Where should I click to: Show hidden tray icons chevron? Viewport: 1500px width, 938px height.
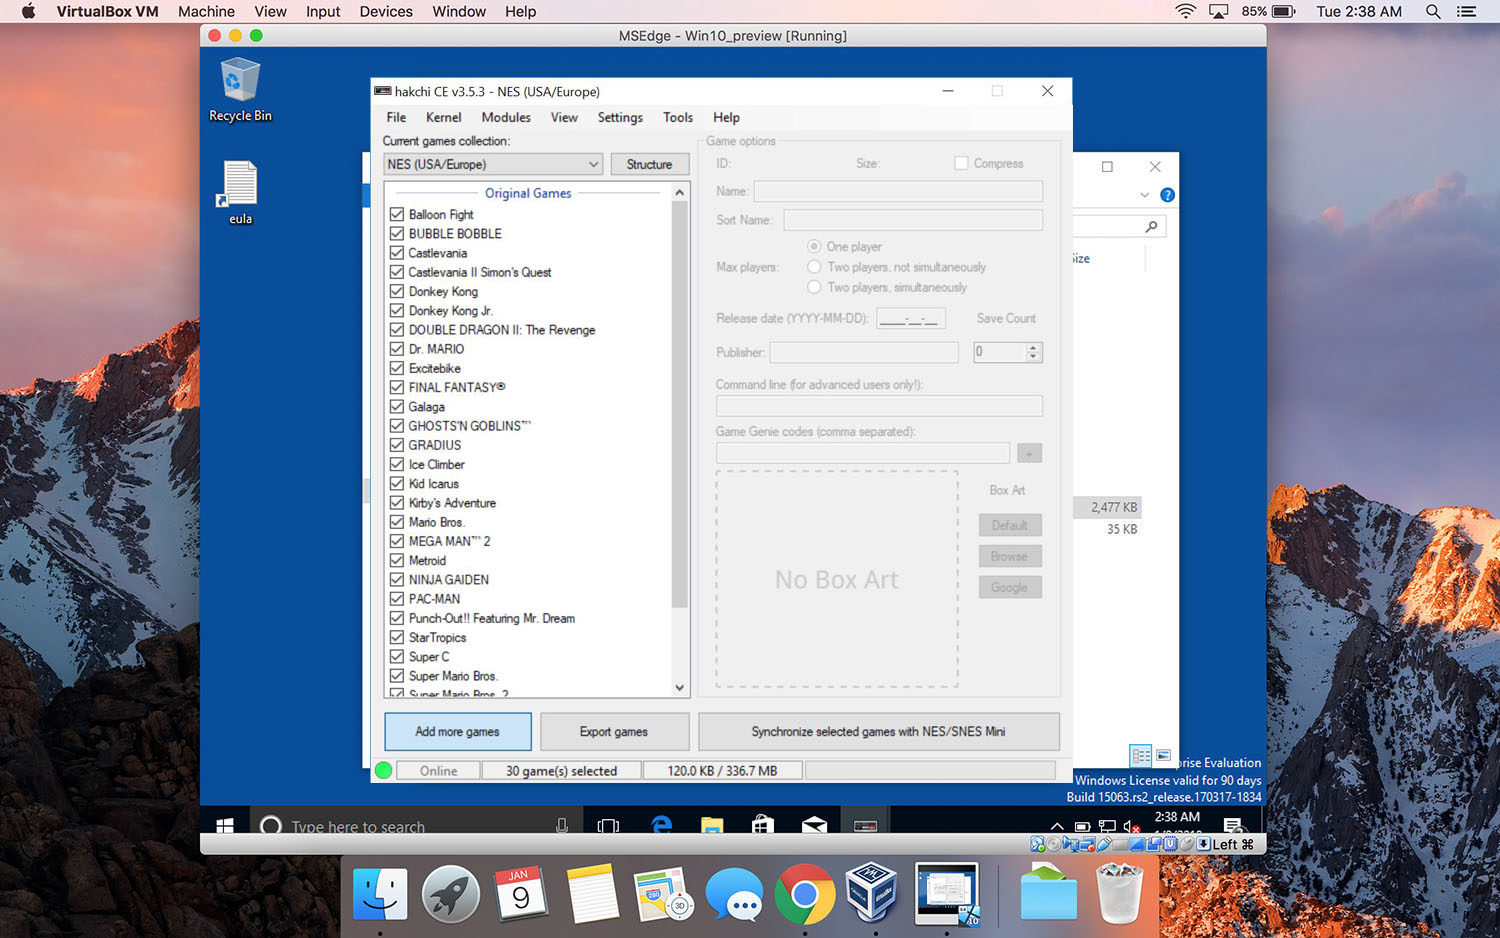1057,826
